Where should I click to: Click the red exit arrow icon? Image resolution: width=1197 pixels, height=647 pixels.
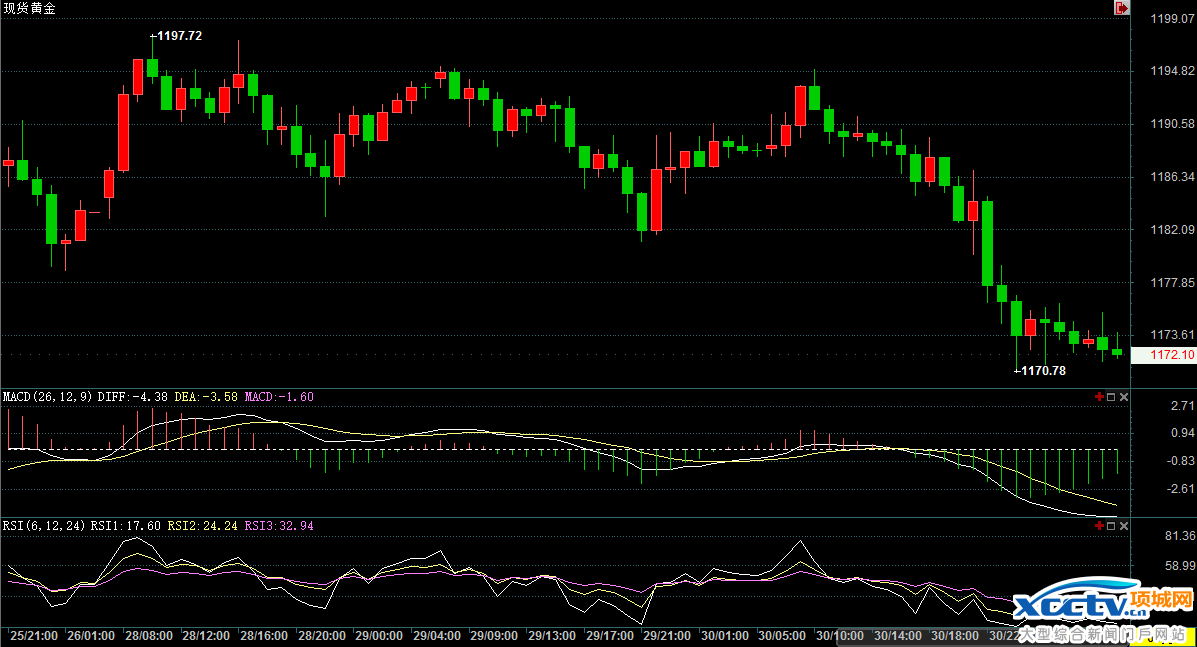1122,8
